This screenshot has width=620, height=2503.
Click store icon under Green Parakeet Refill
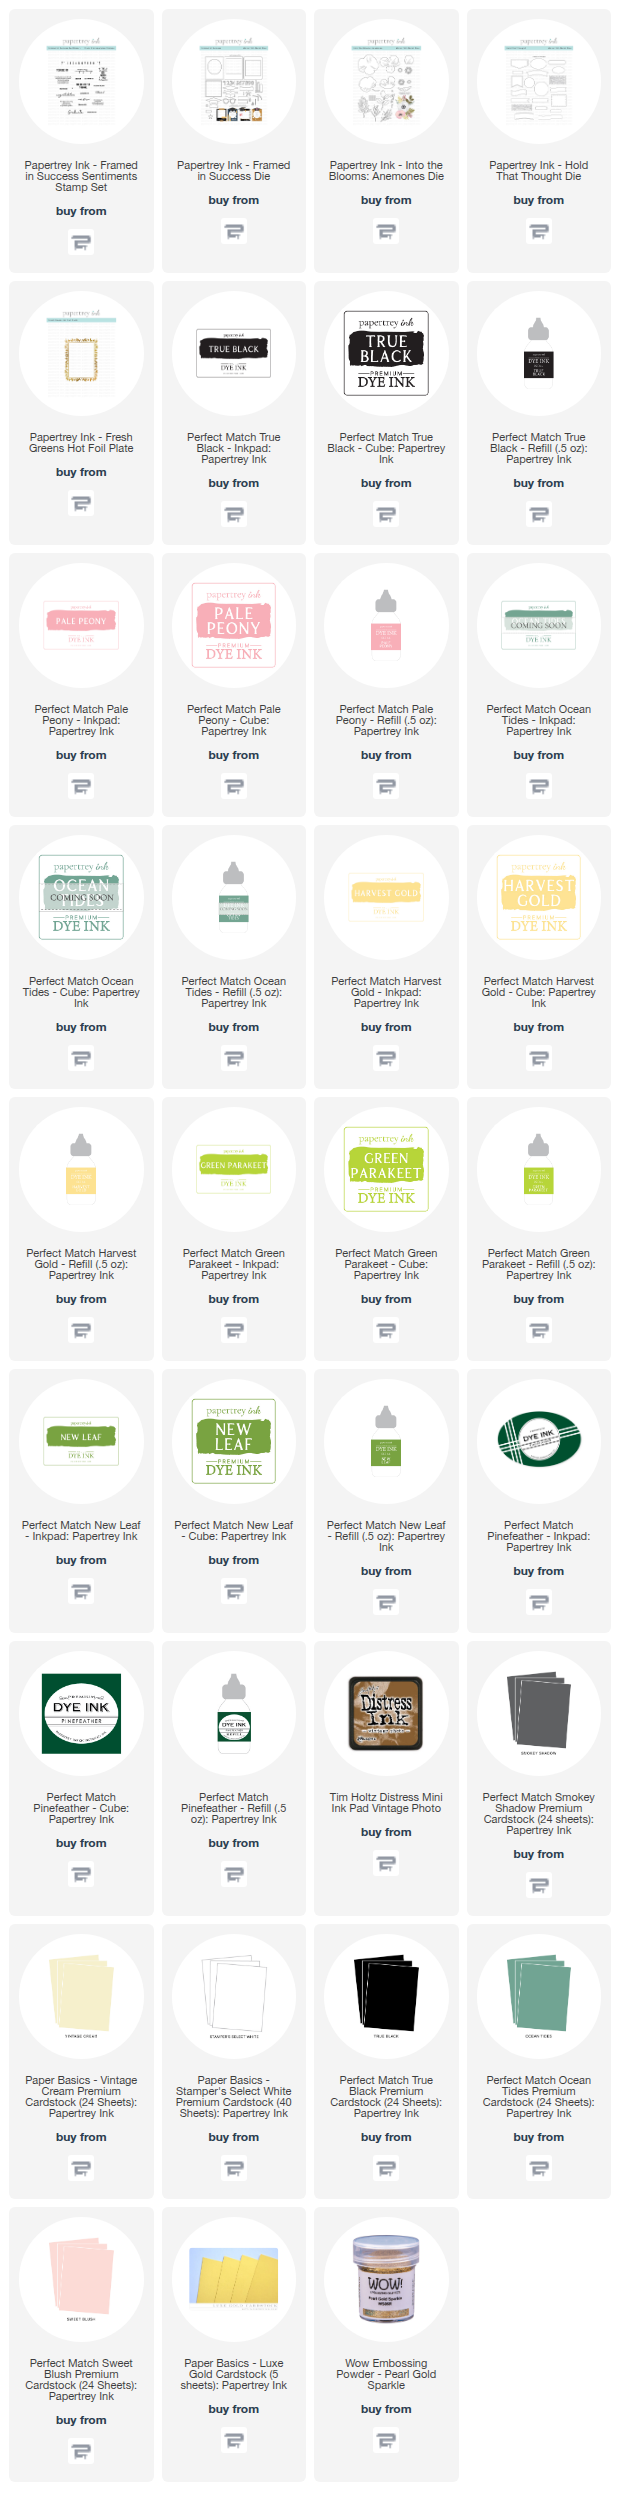(x=538, y=1331)
